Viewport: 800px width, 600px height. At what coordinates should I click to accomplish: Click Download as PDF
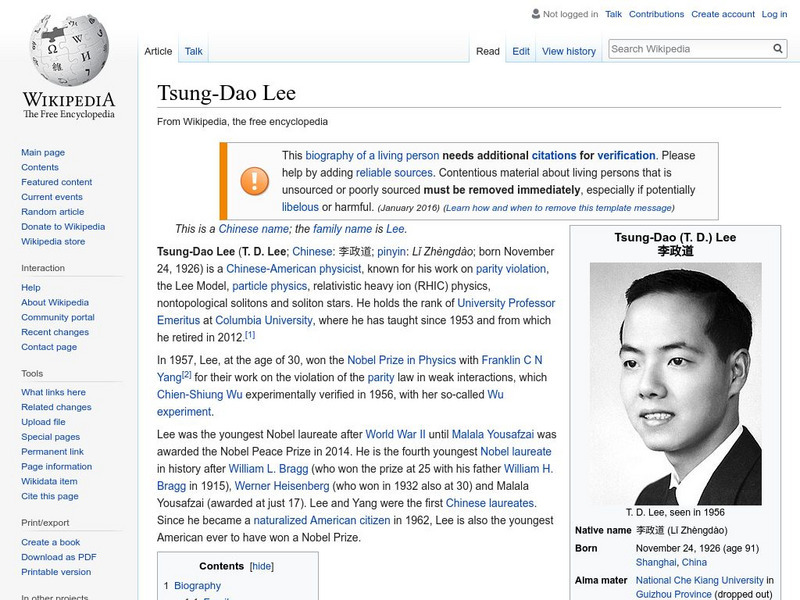coord(59,557)
